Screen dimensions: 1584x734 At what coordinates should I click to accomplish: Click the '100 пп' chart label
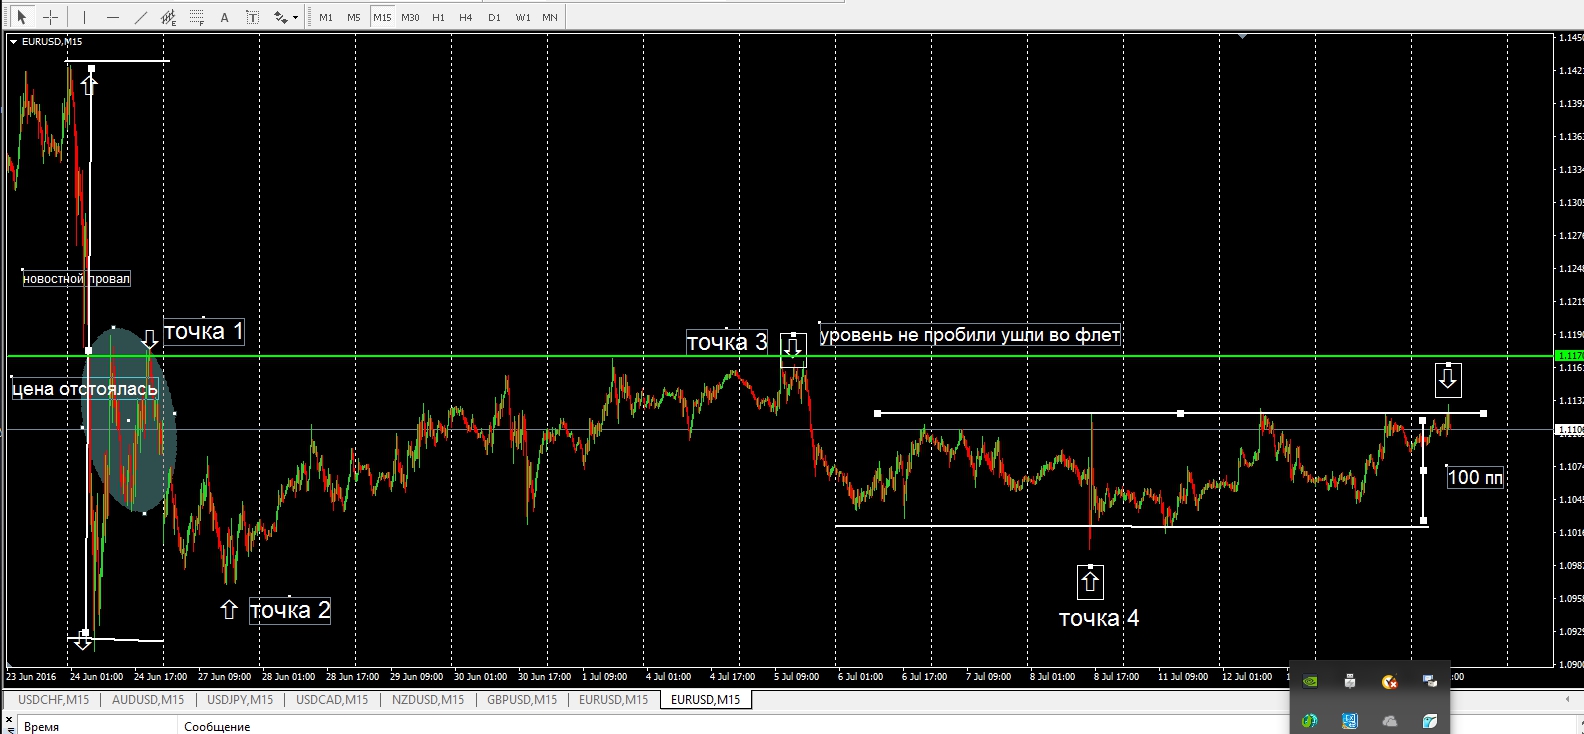(x=1475, y=477)
